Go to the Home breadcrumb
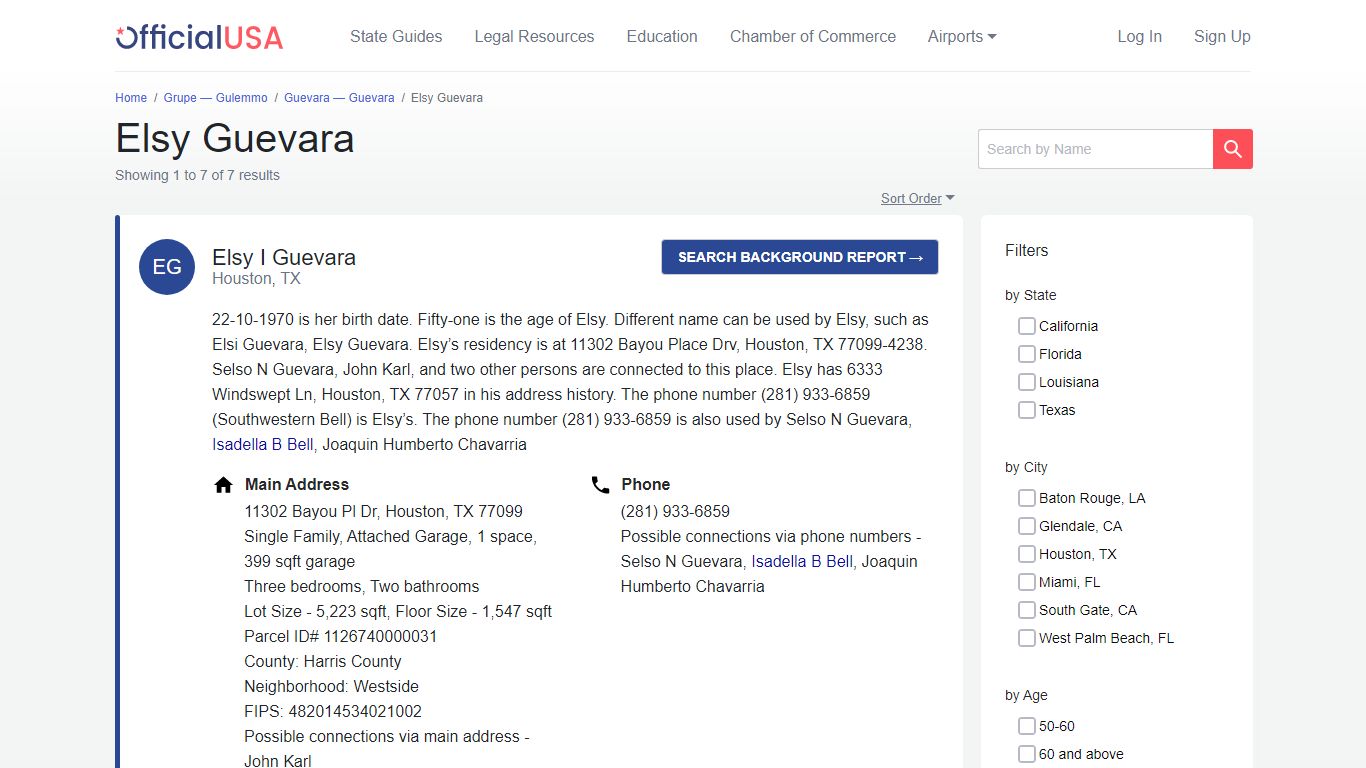 [x=131, y=98]
